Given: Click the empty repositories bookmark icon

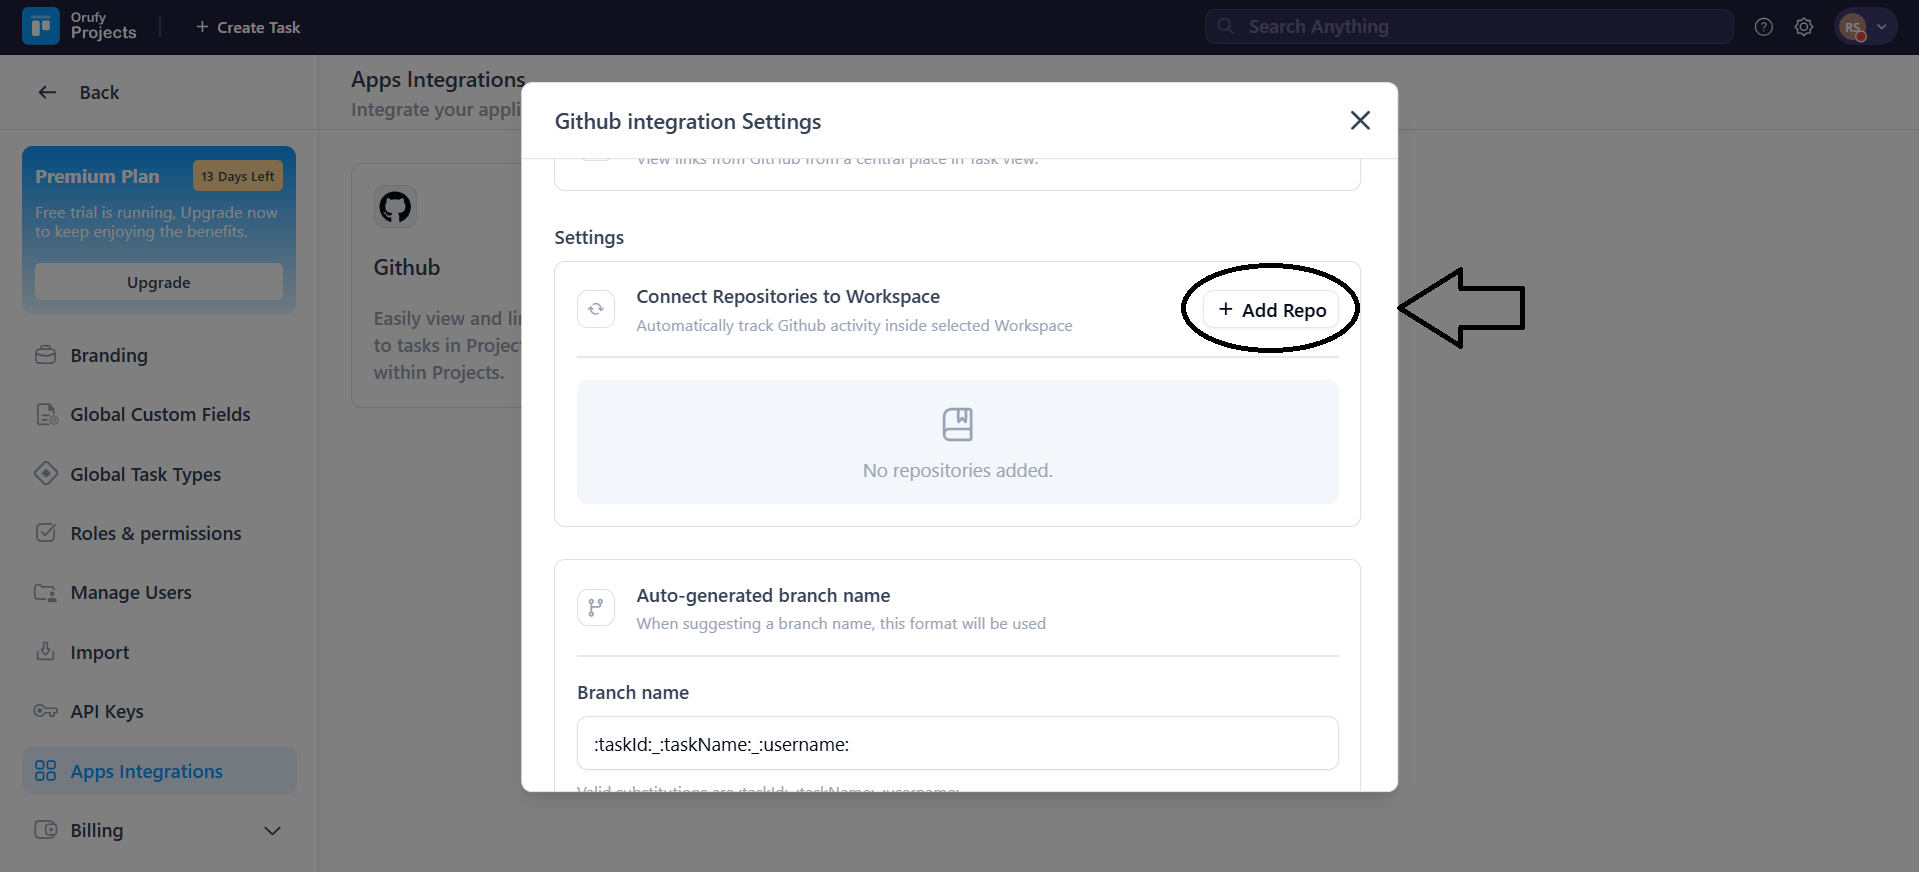Looking at the screenshot, I should pyautogui.click(x=957, y=424).
